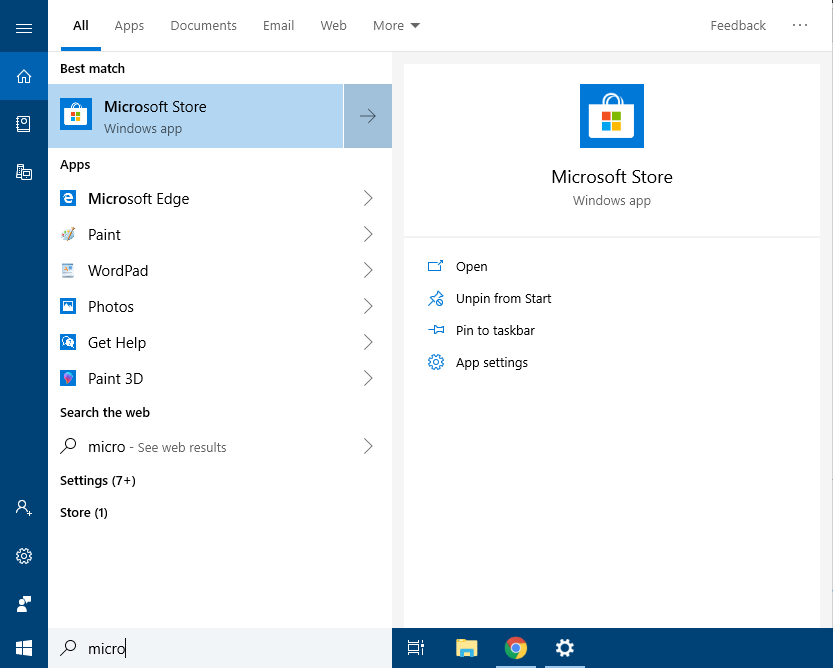Expand Paint 3D result chevron
The image size is (833, 668).
[368, 378]
